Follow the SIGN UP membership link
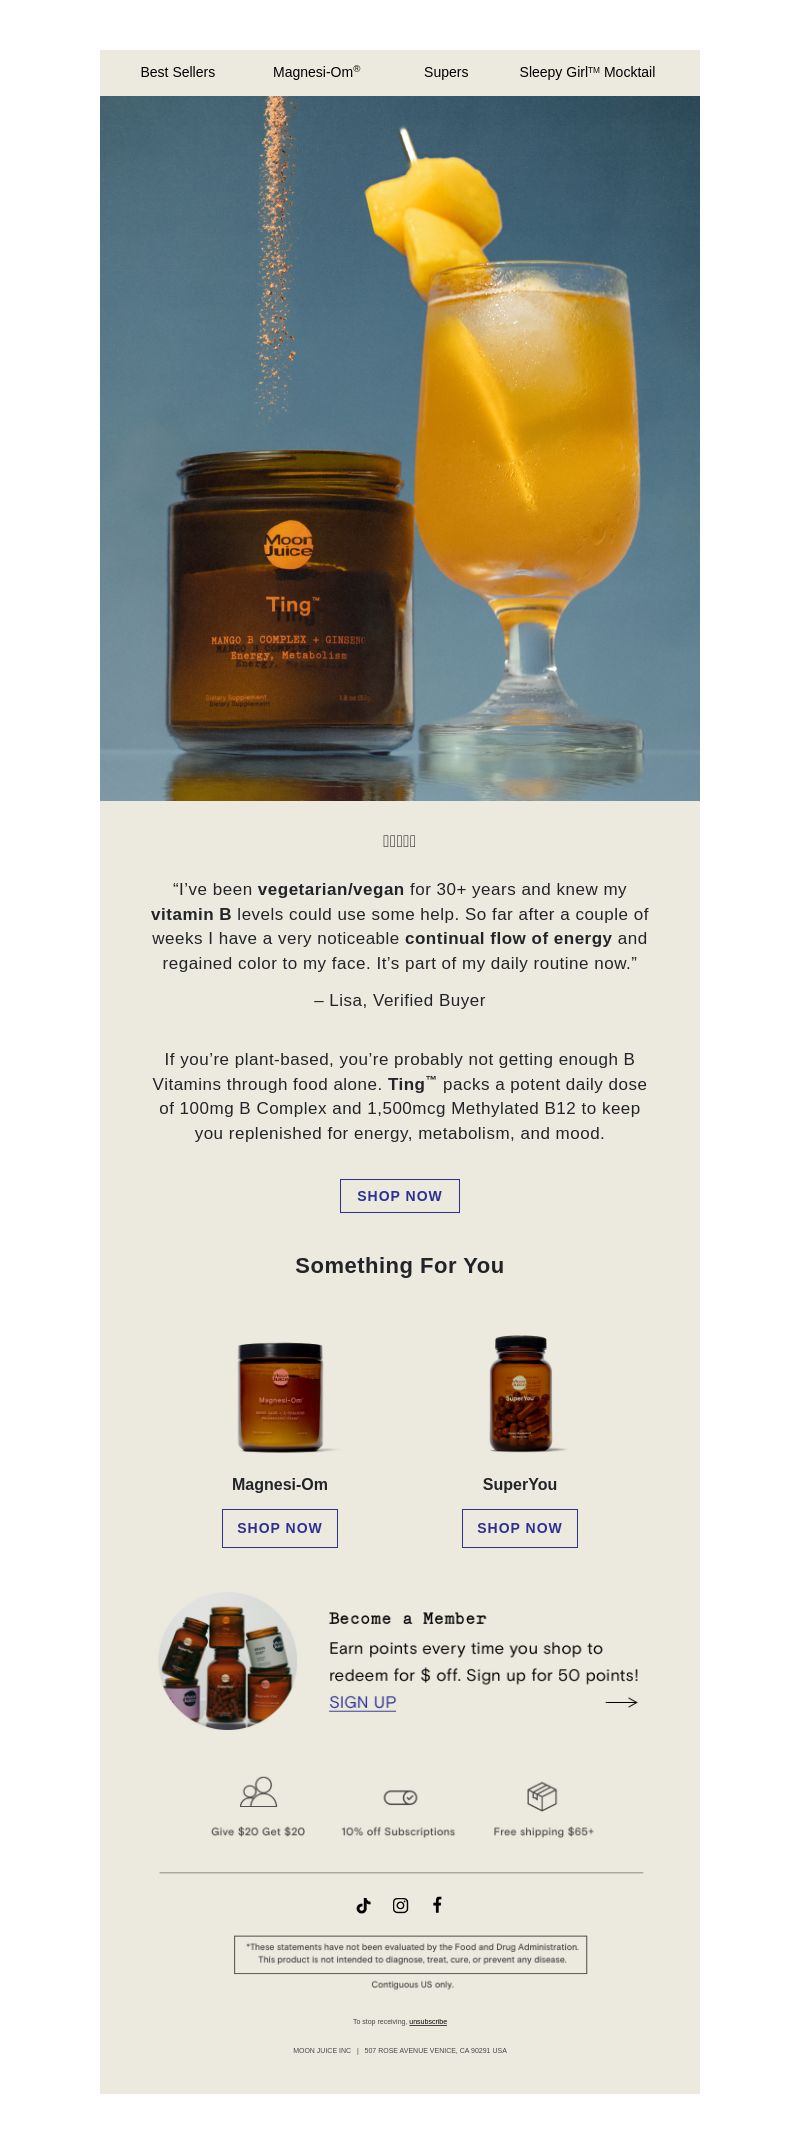Viewport: 800px width, 2132px height. [363, 1702]
